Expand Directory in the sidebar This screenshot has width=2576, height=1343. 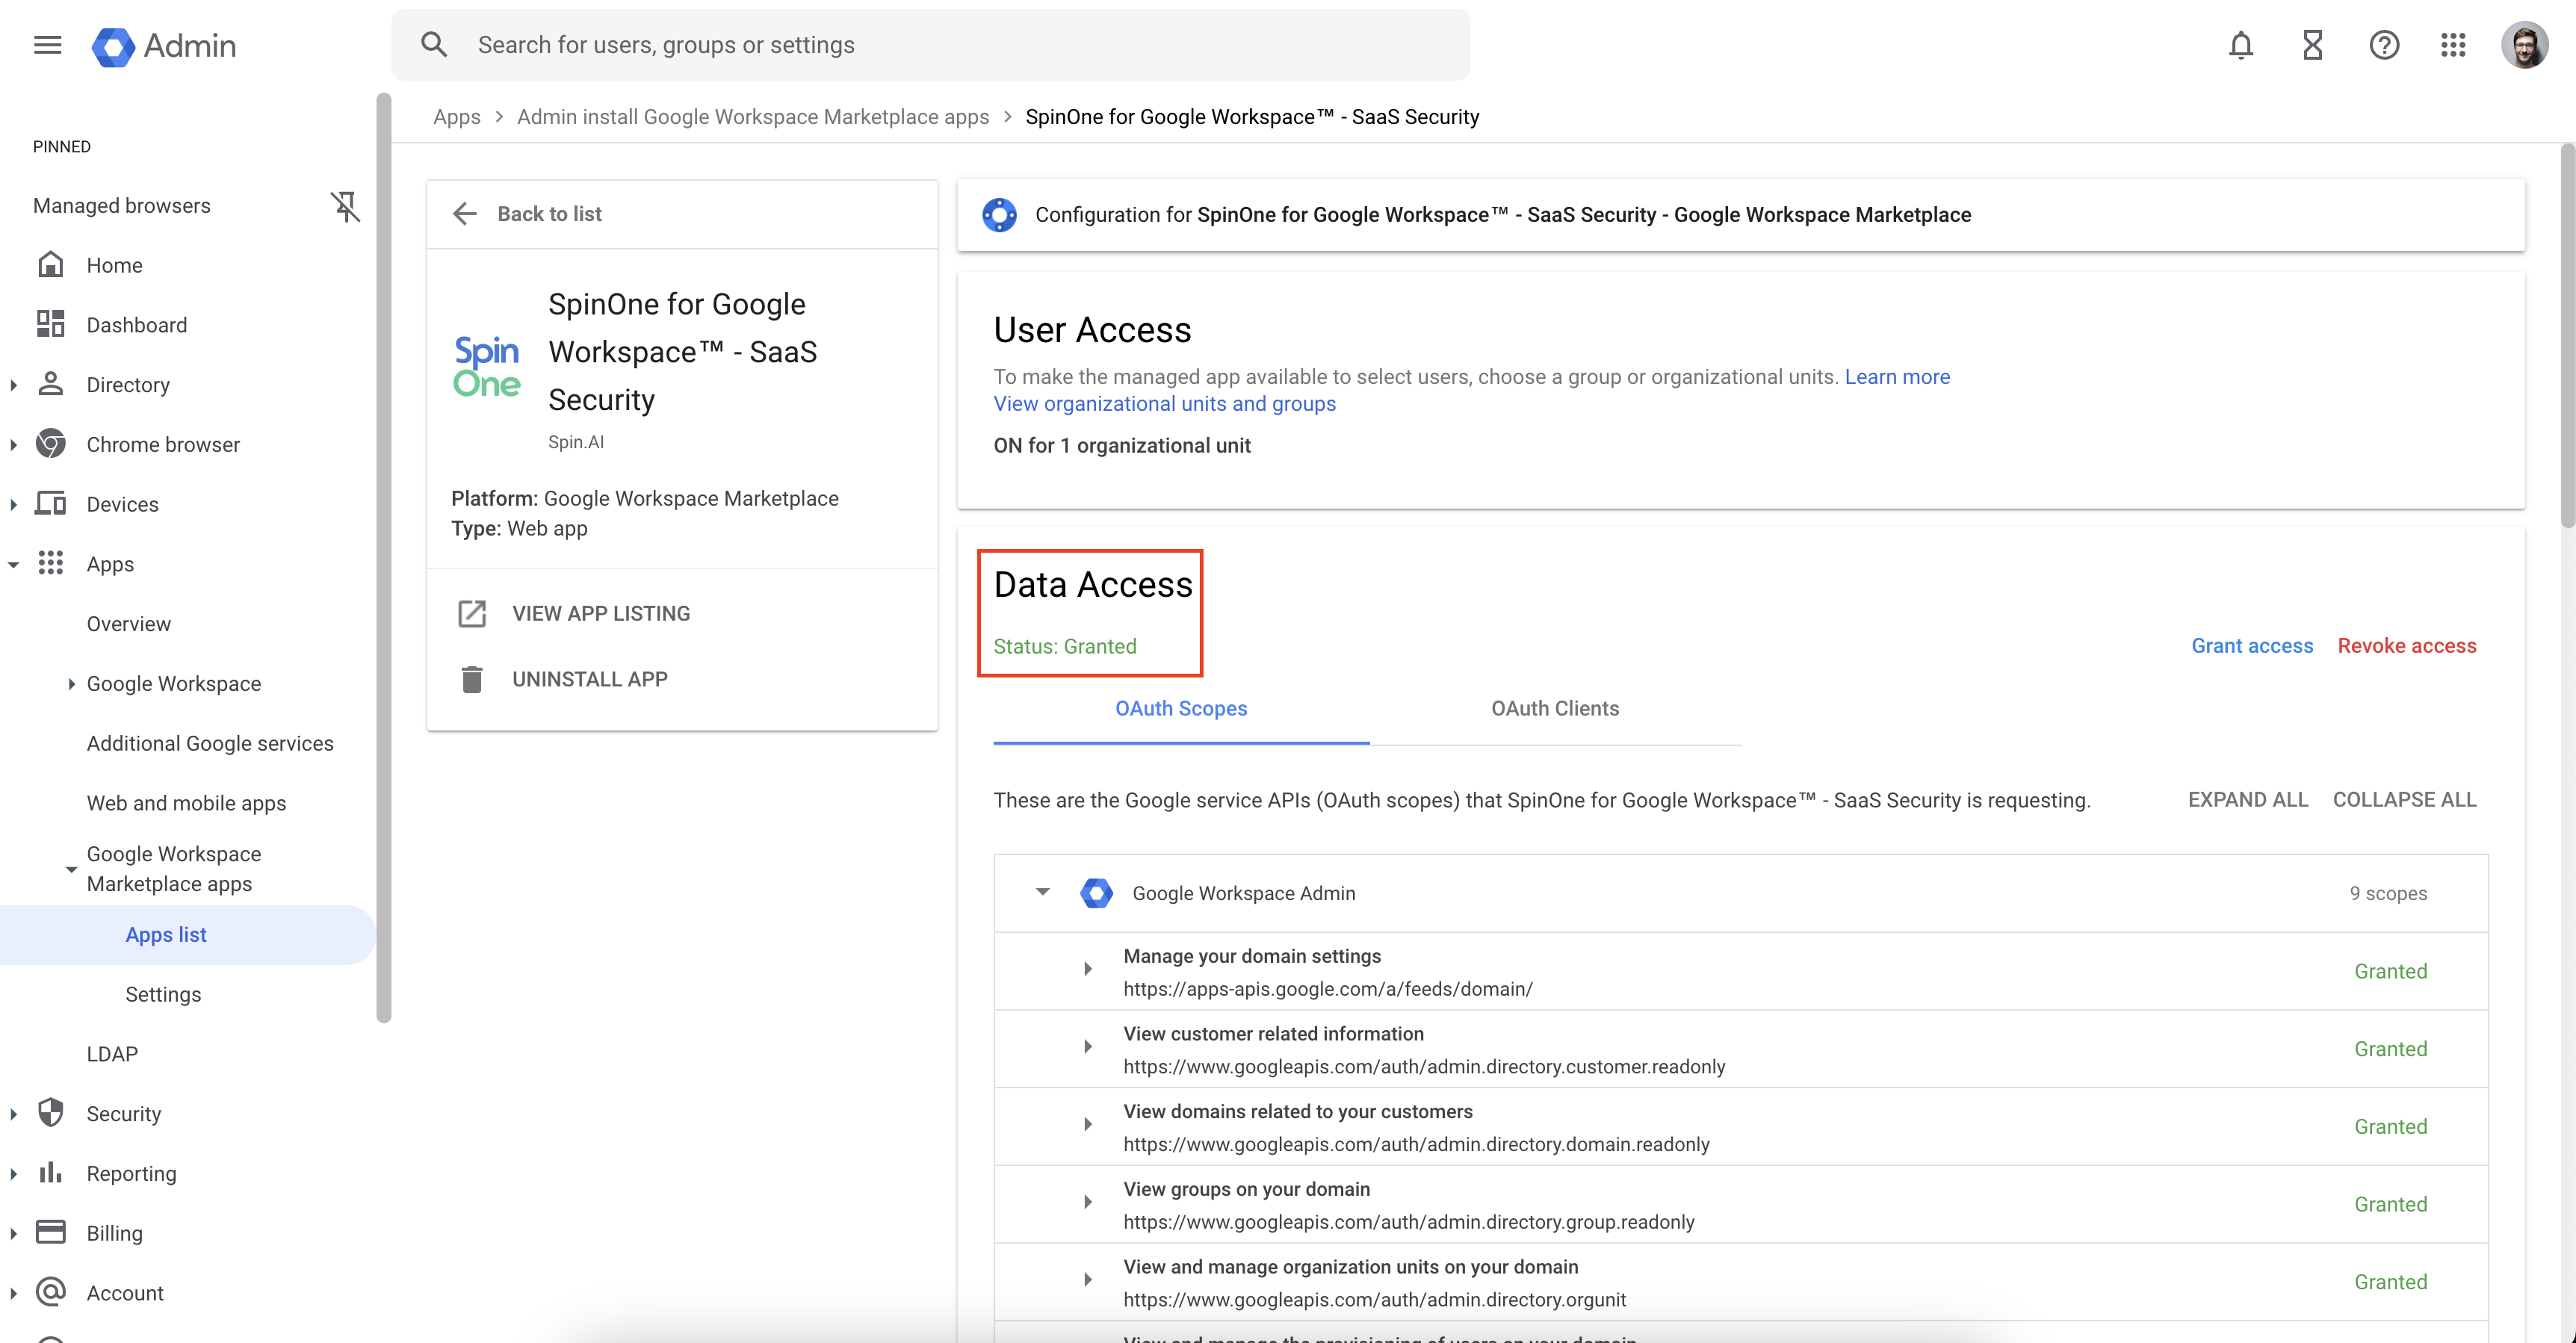pyautogui.click(x=14, y=385)
